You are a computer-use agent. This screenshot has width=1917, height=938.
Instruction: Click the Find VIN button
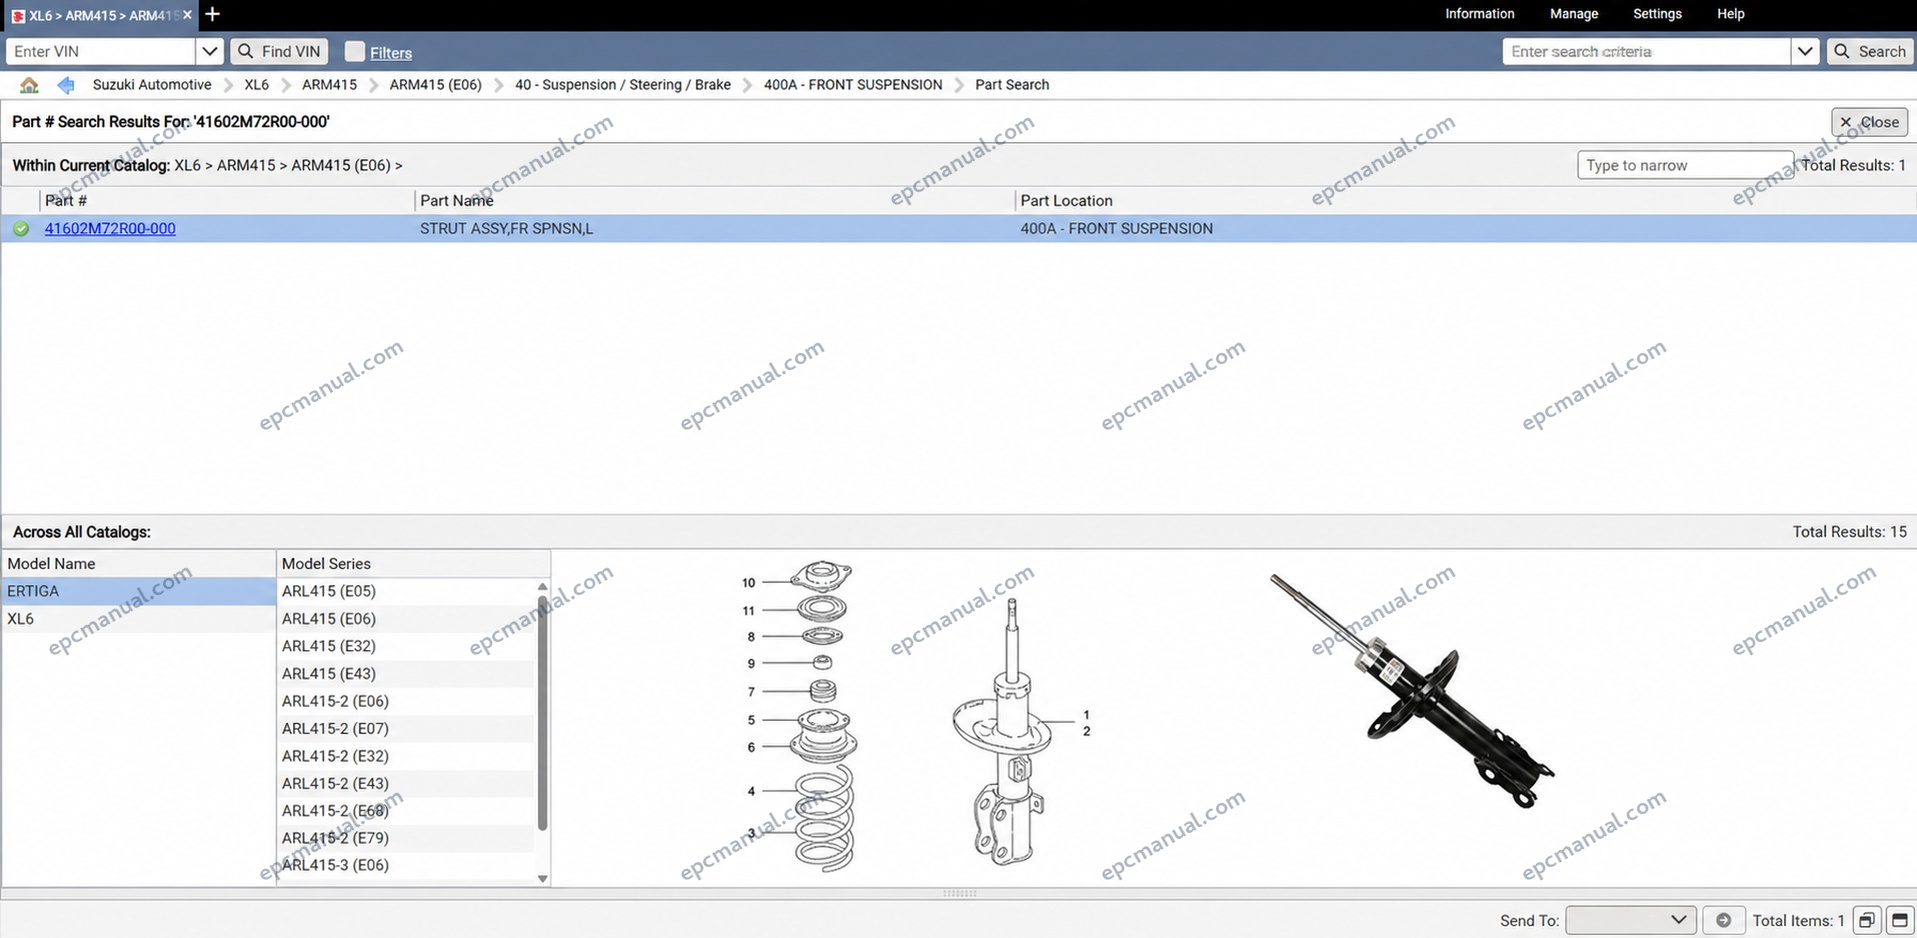(280, 51)
